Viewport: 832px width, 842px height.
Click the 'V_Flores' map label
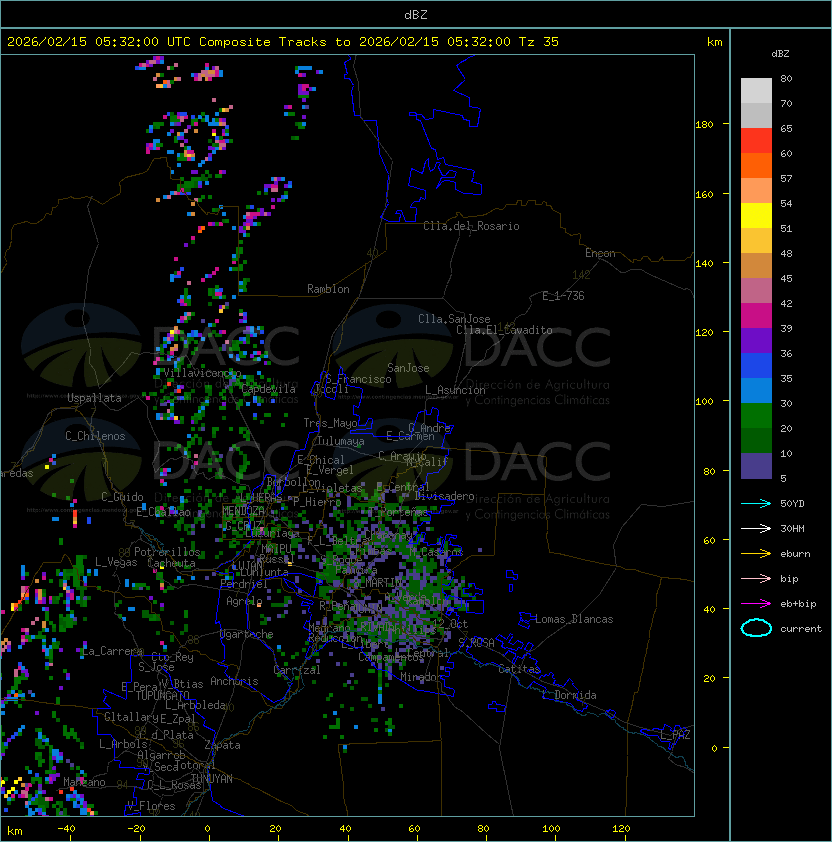point(151,806)
